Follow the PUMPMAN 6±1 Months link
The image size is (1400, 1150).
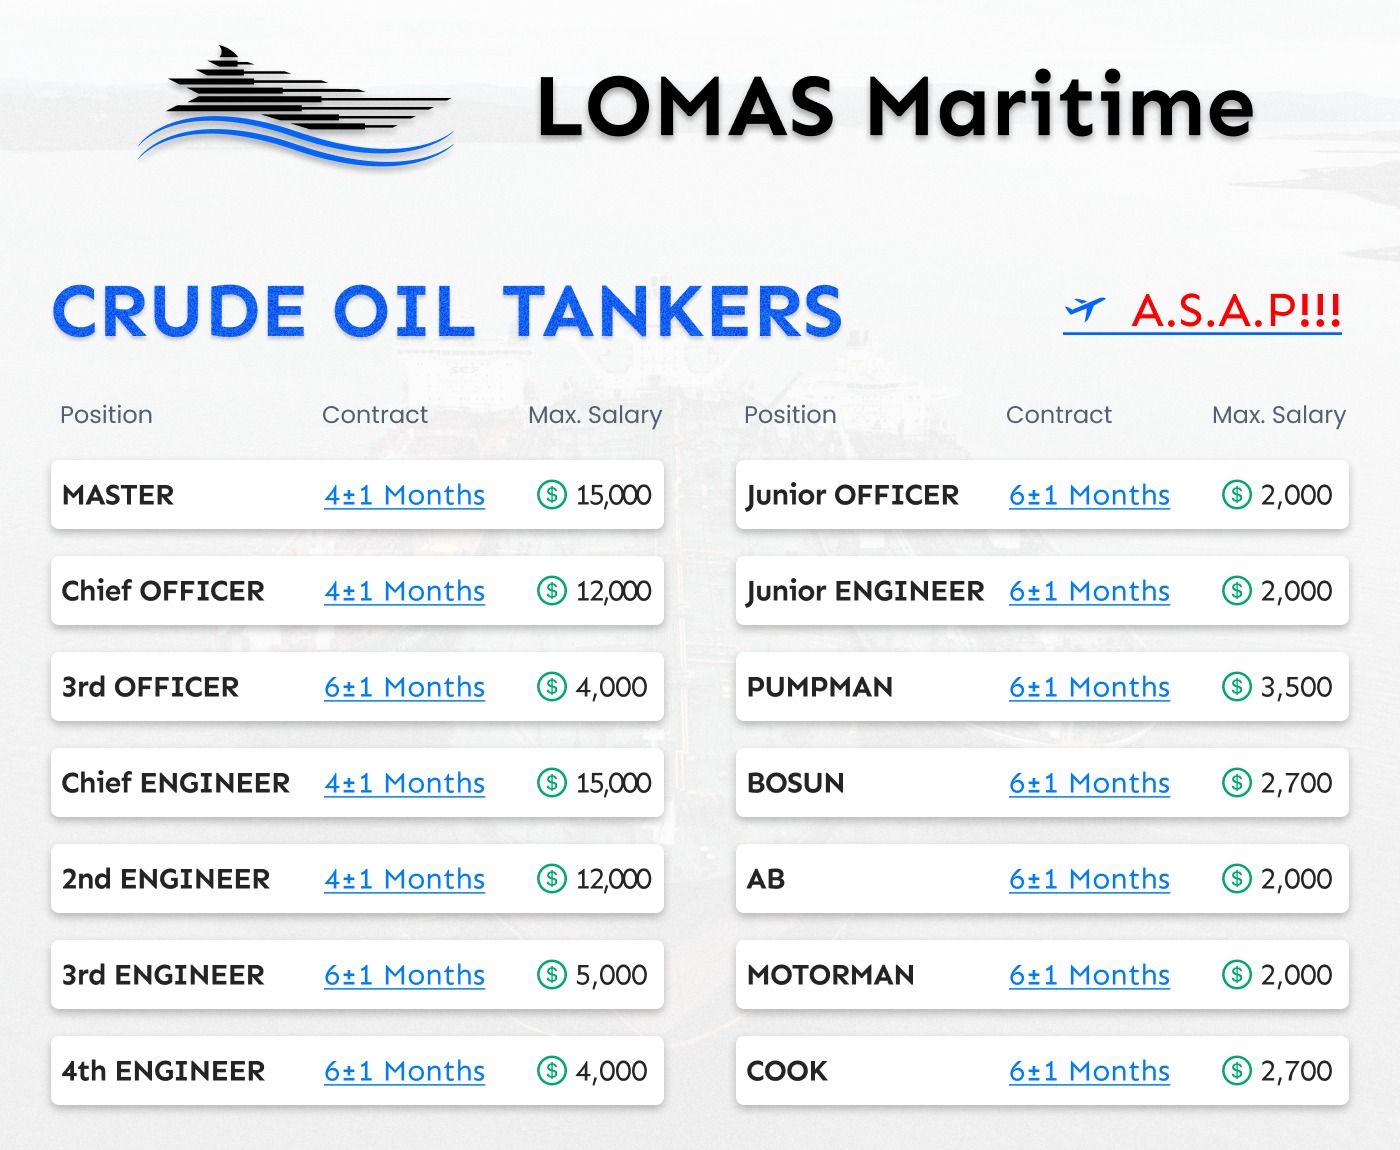pos(1089,687)
